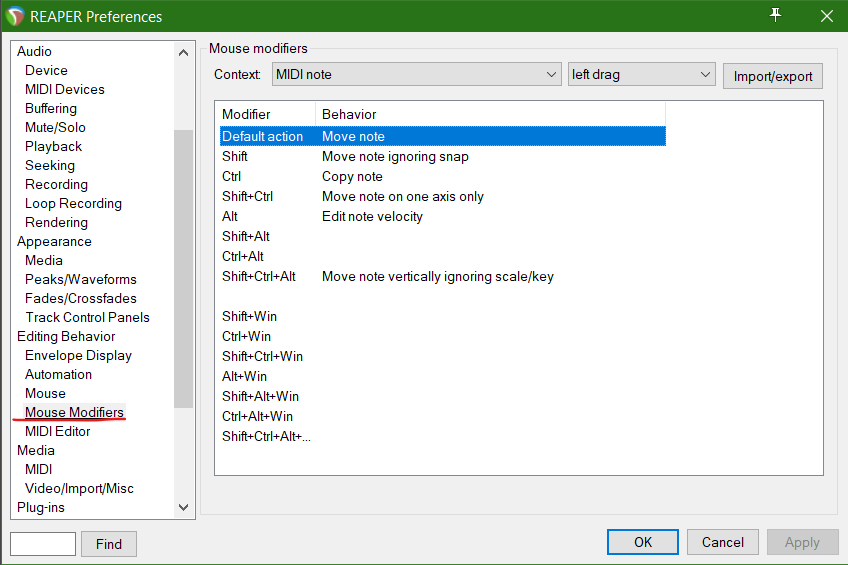This screenshot has width=848, height=565.
Task: Click the category list scroll-down arrow
Action: (x=183, y=507)
